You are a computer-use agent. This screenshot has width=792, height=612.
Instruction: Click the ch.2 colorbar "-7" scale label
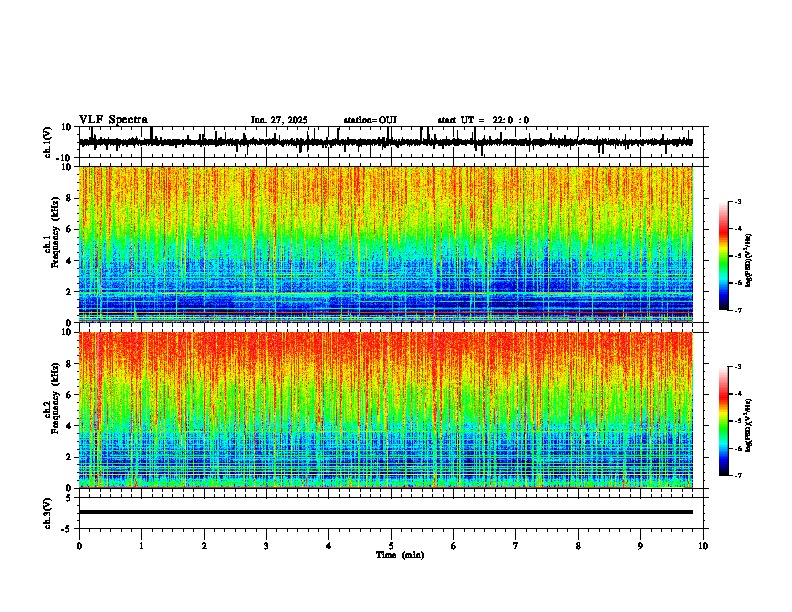pyautogui.click(x=737, y=476)
